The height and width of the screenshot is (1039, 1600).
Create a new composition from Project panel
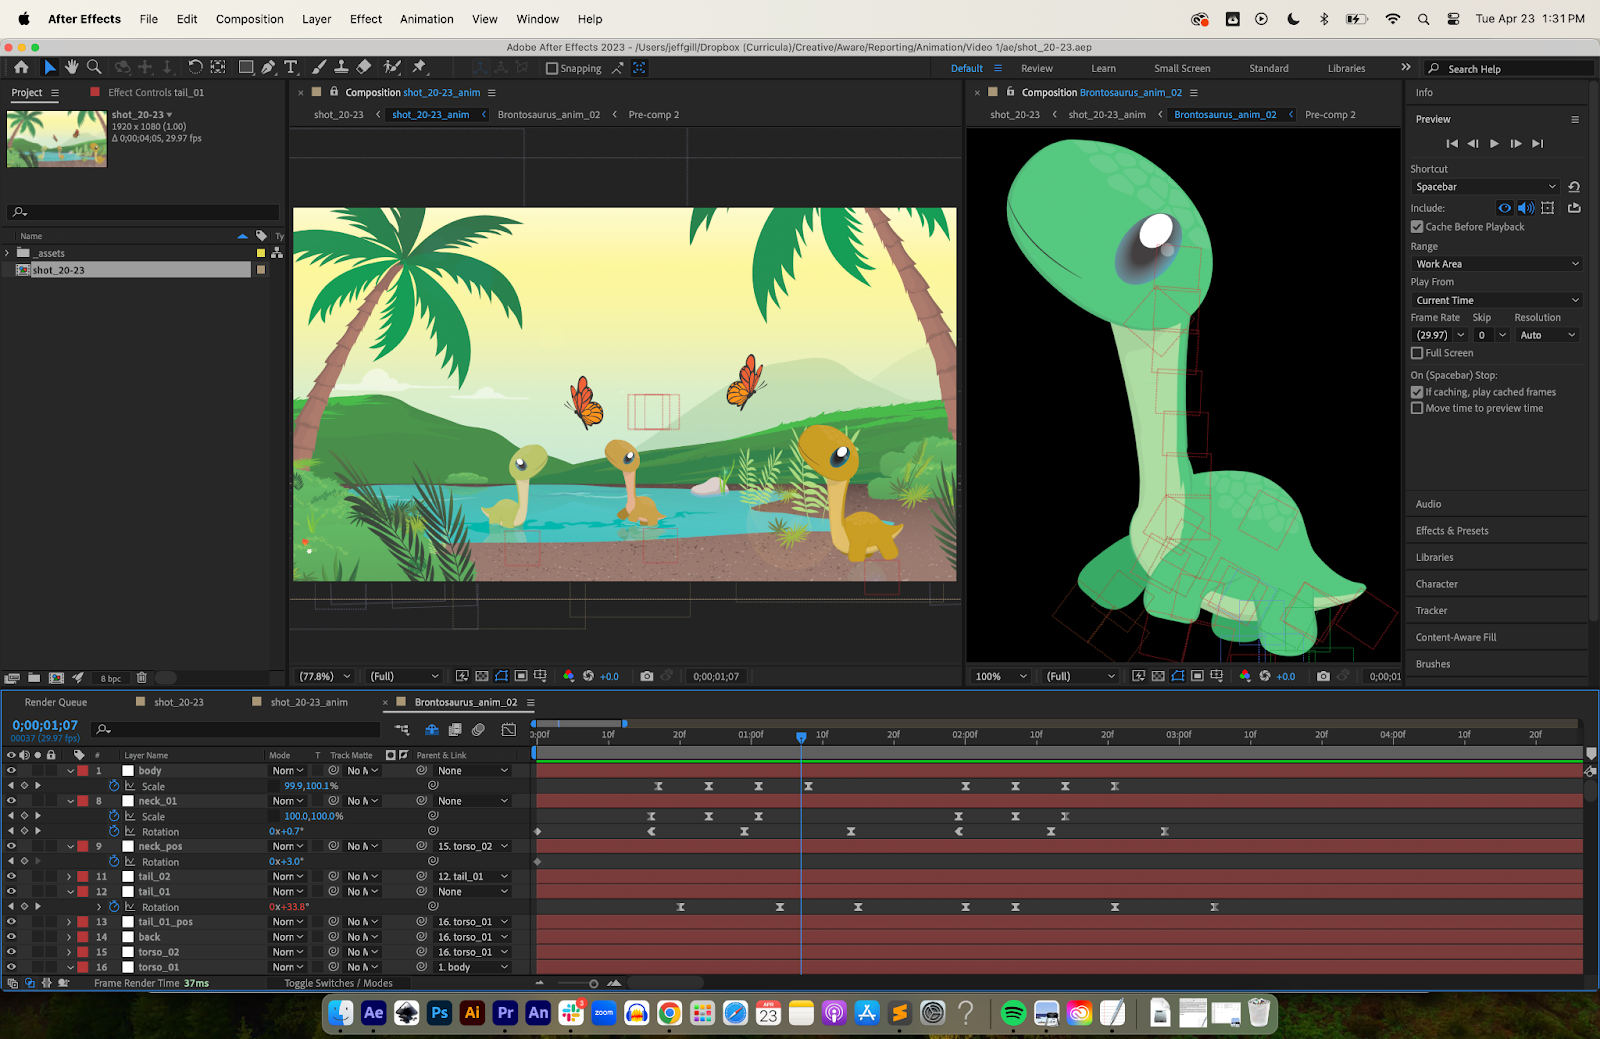click(x=56, y=677)
